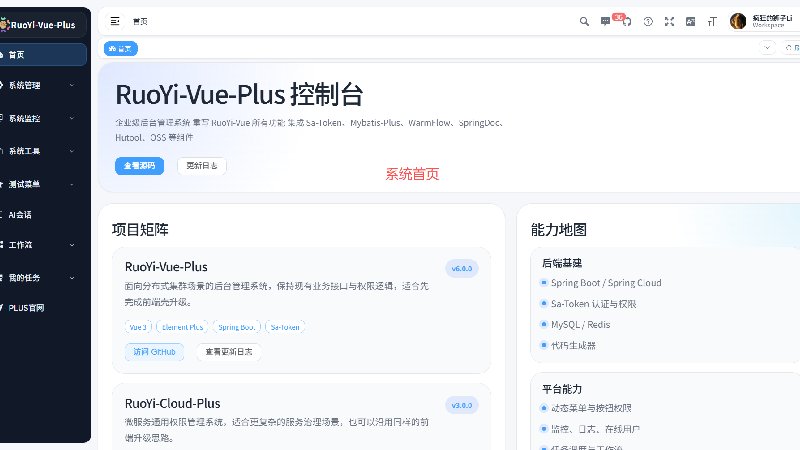Click the 动态菜单与按钮权限 list item
The height and width of the screenshot is (450, 800).
pyautogui.click(x=591, y=408)
